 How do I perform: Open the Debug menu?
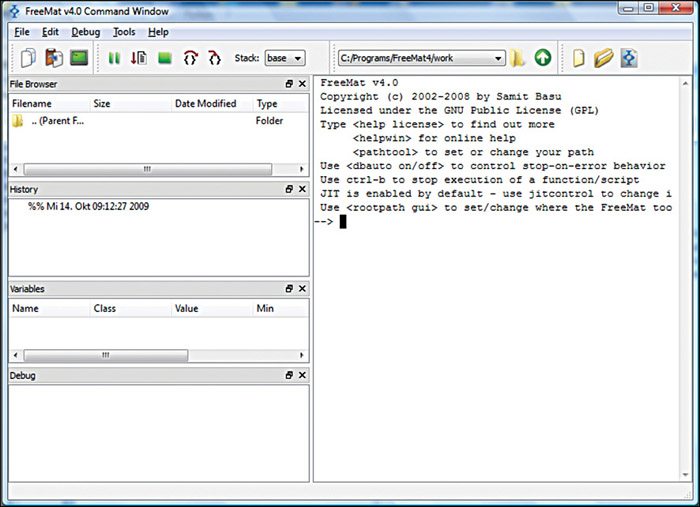coord(85,32)
